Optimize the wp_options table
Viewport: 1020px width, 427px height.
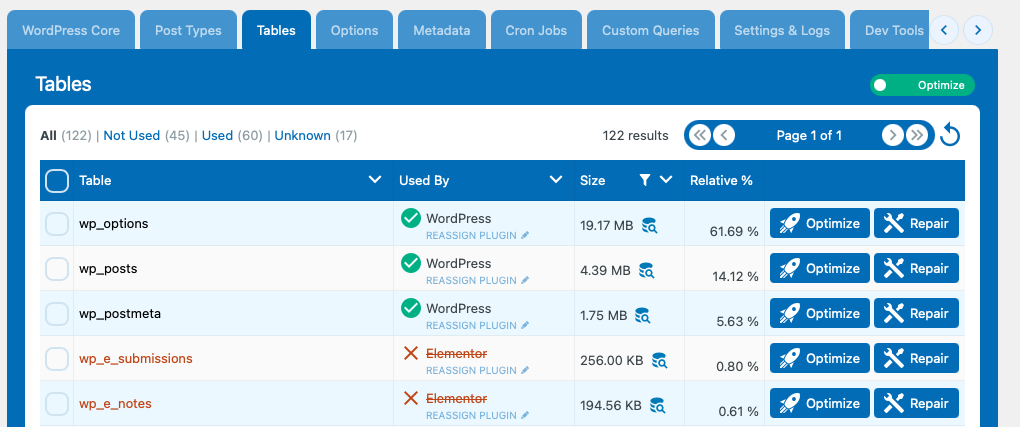point(819,224)
